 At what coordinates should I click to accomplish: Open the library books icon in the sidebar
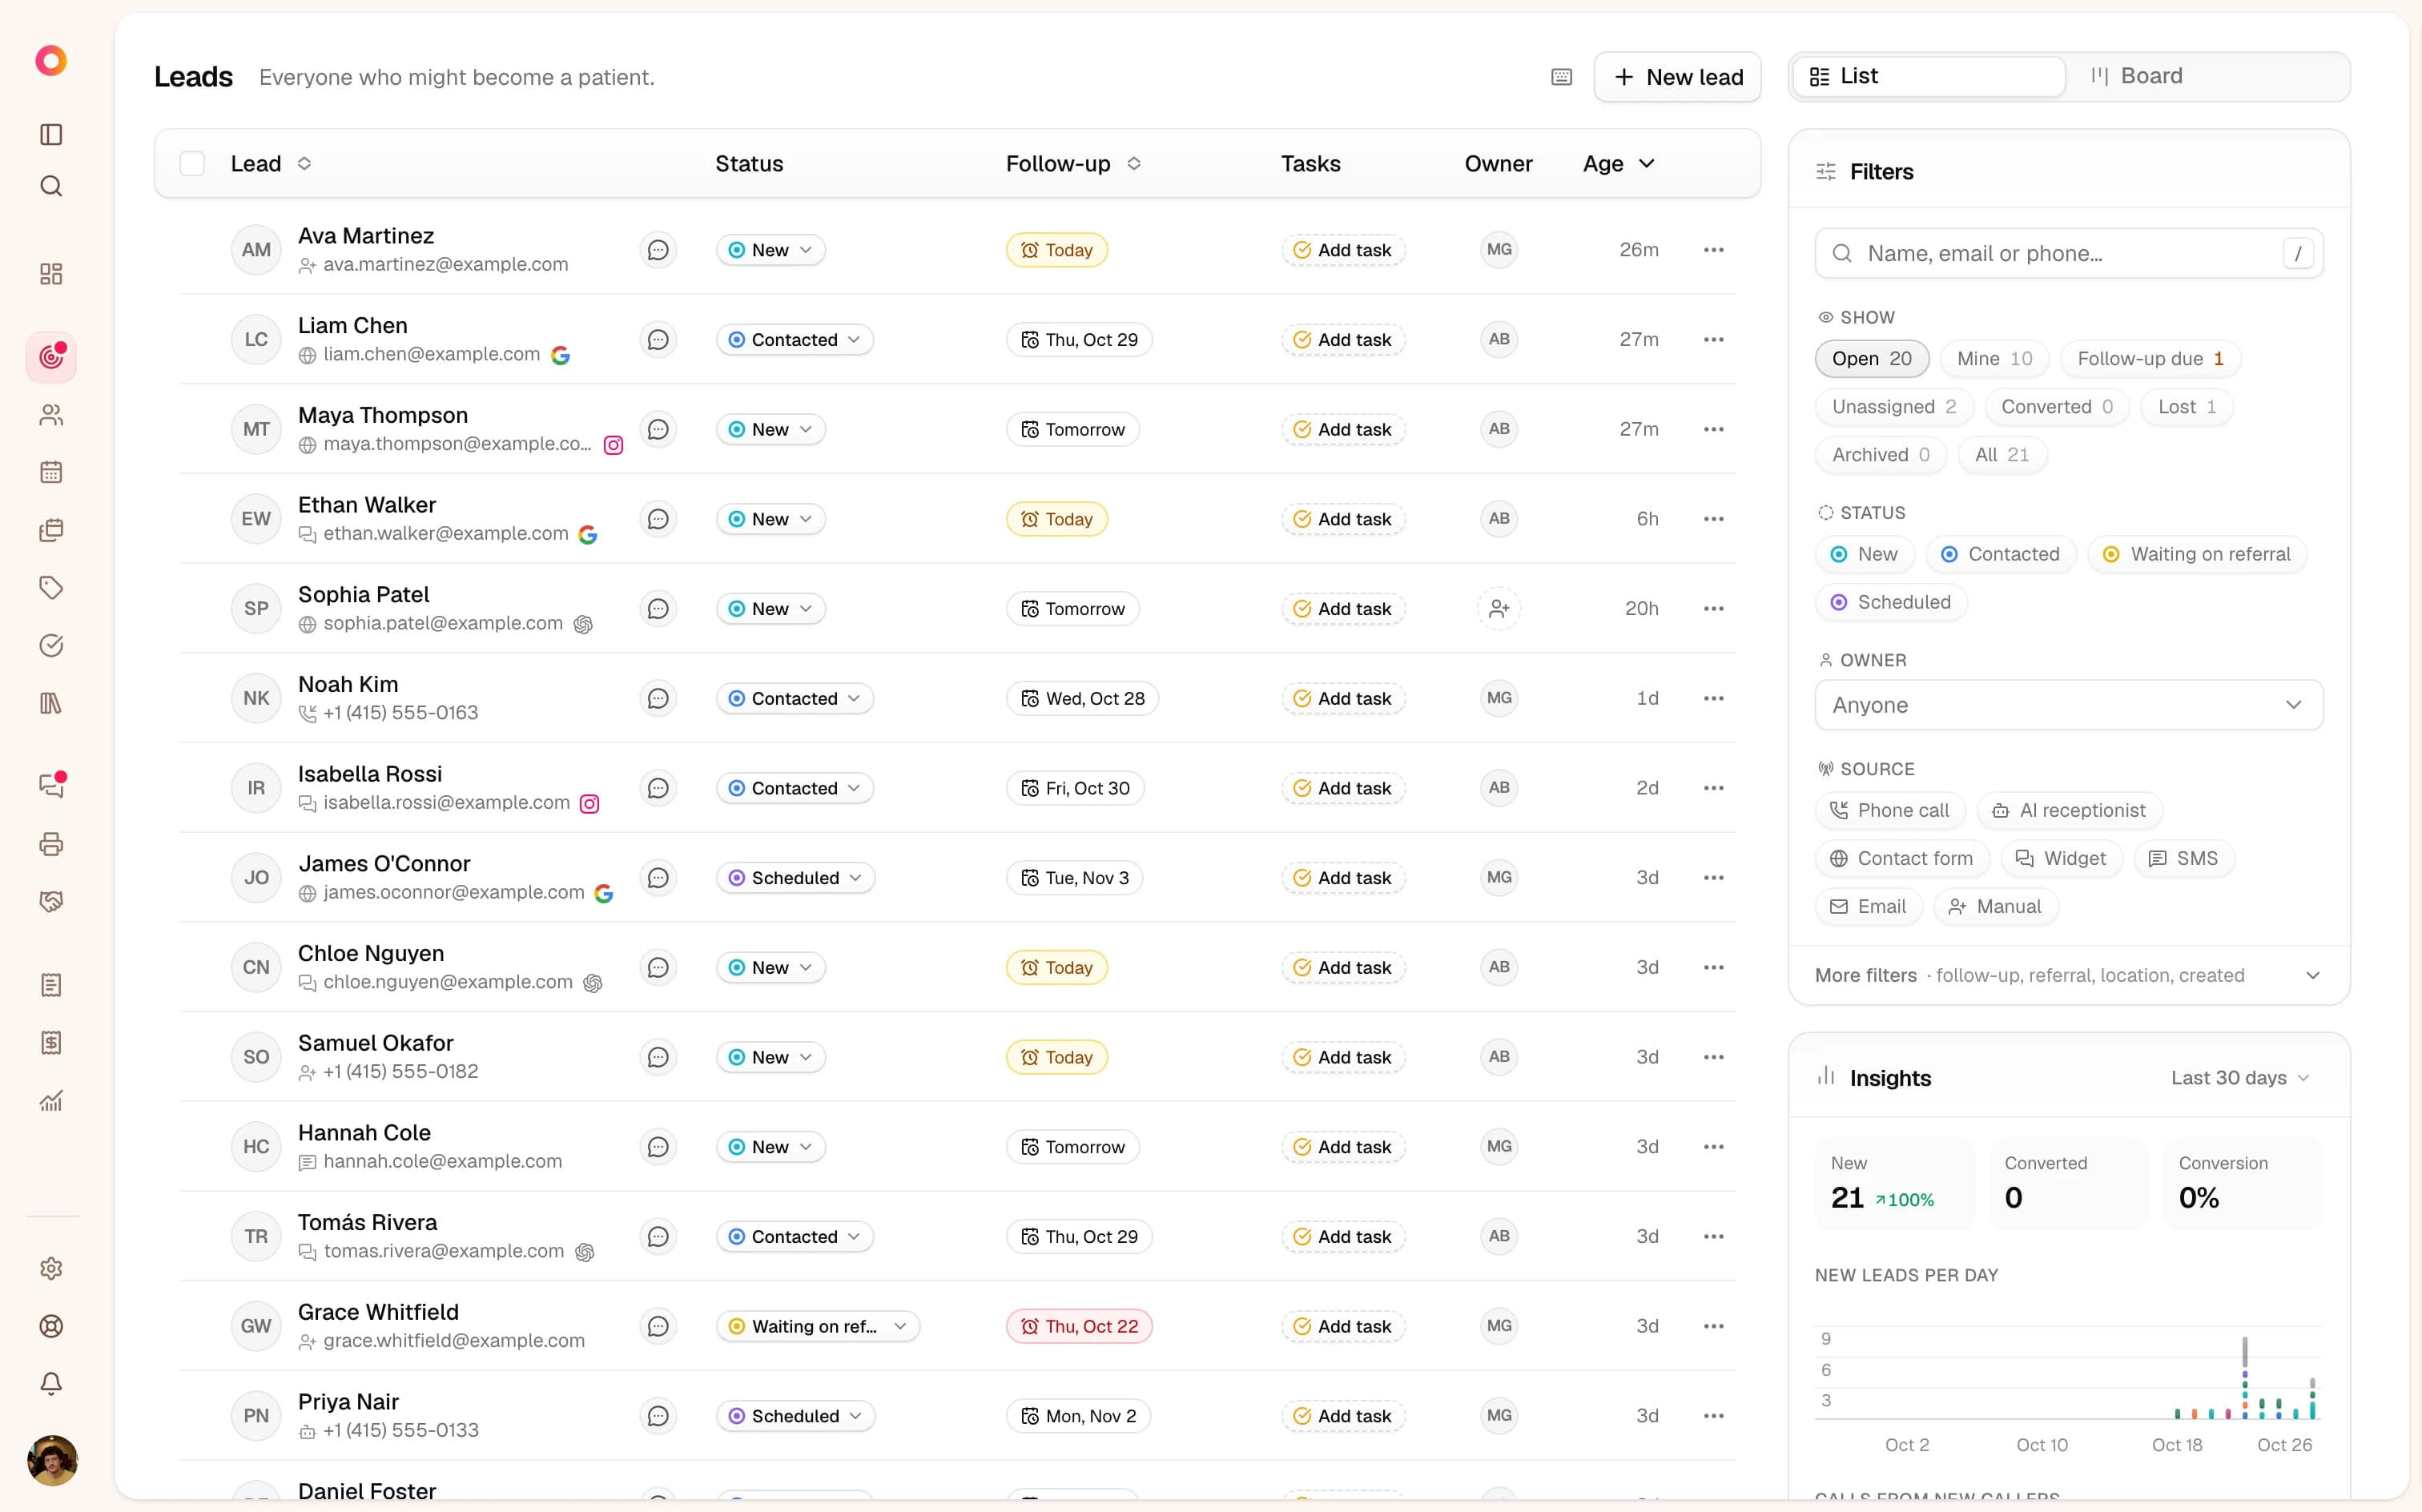51,703
